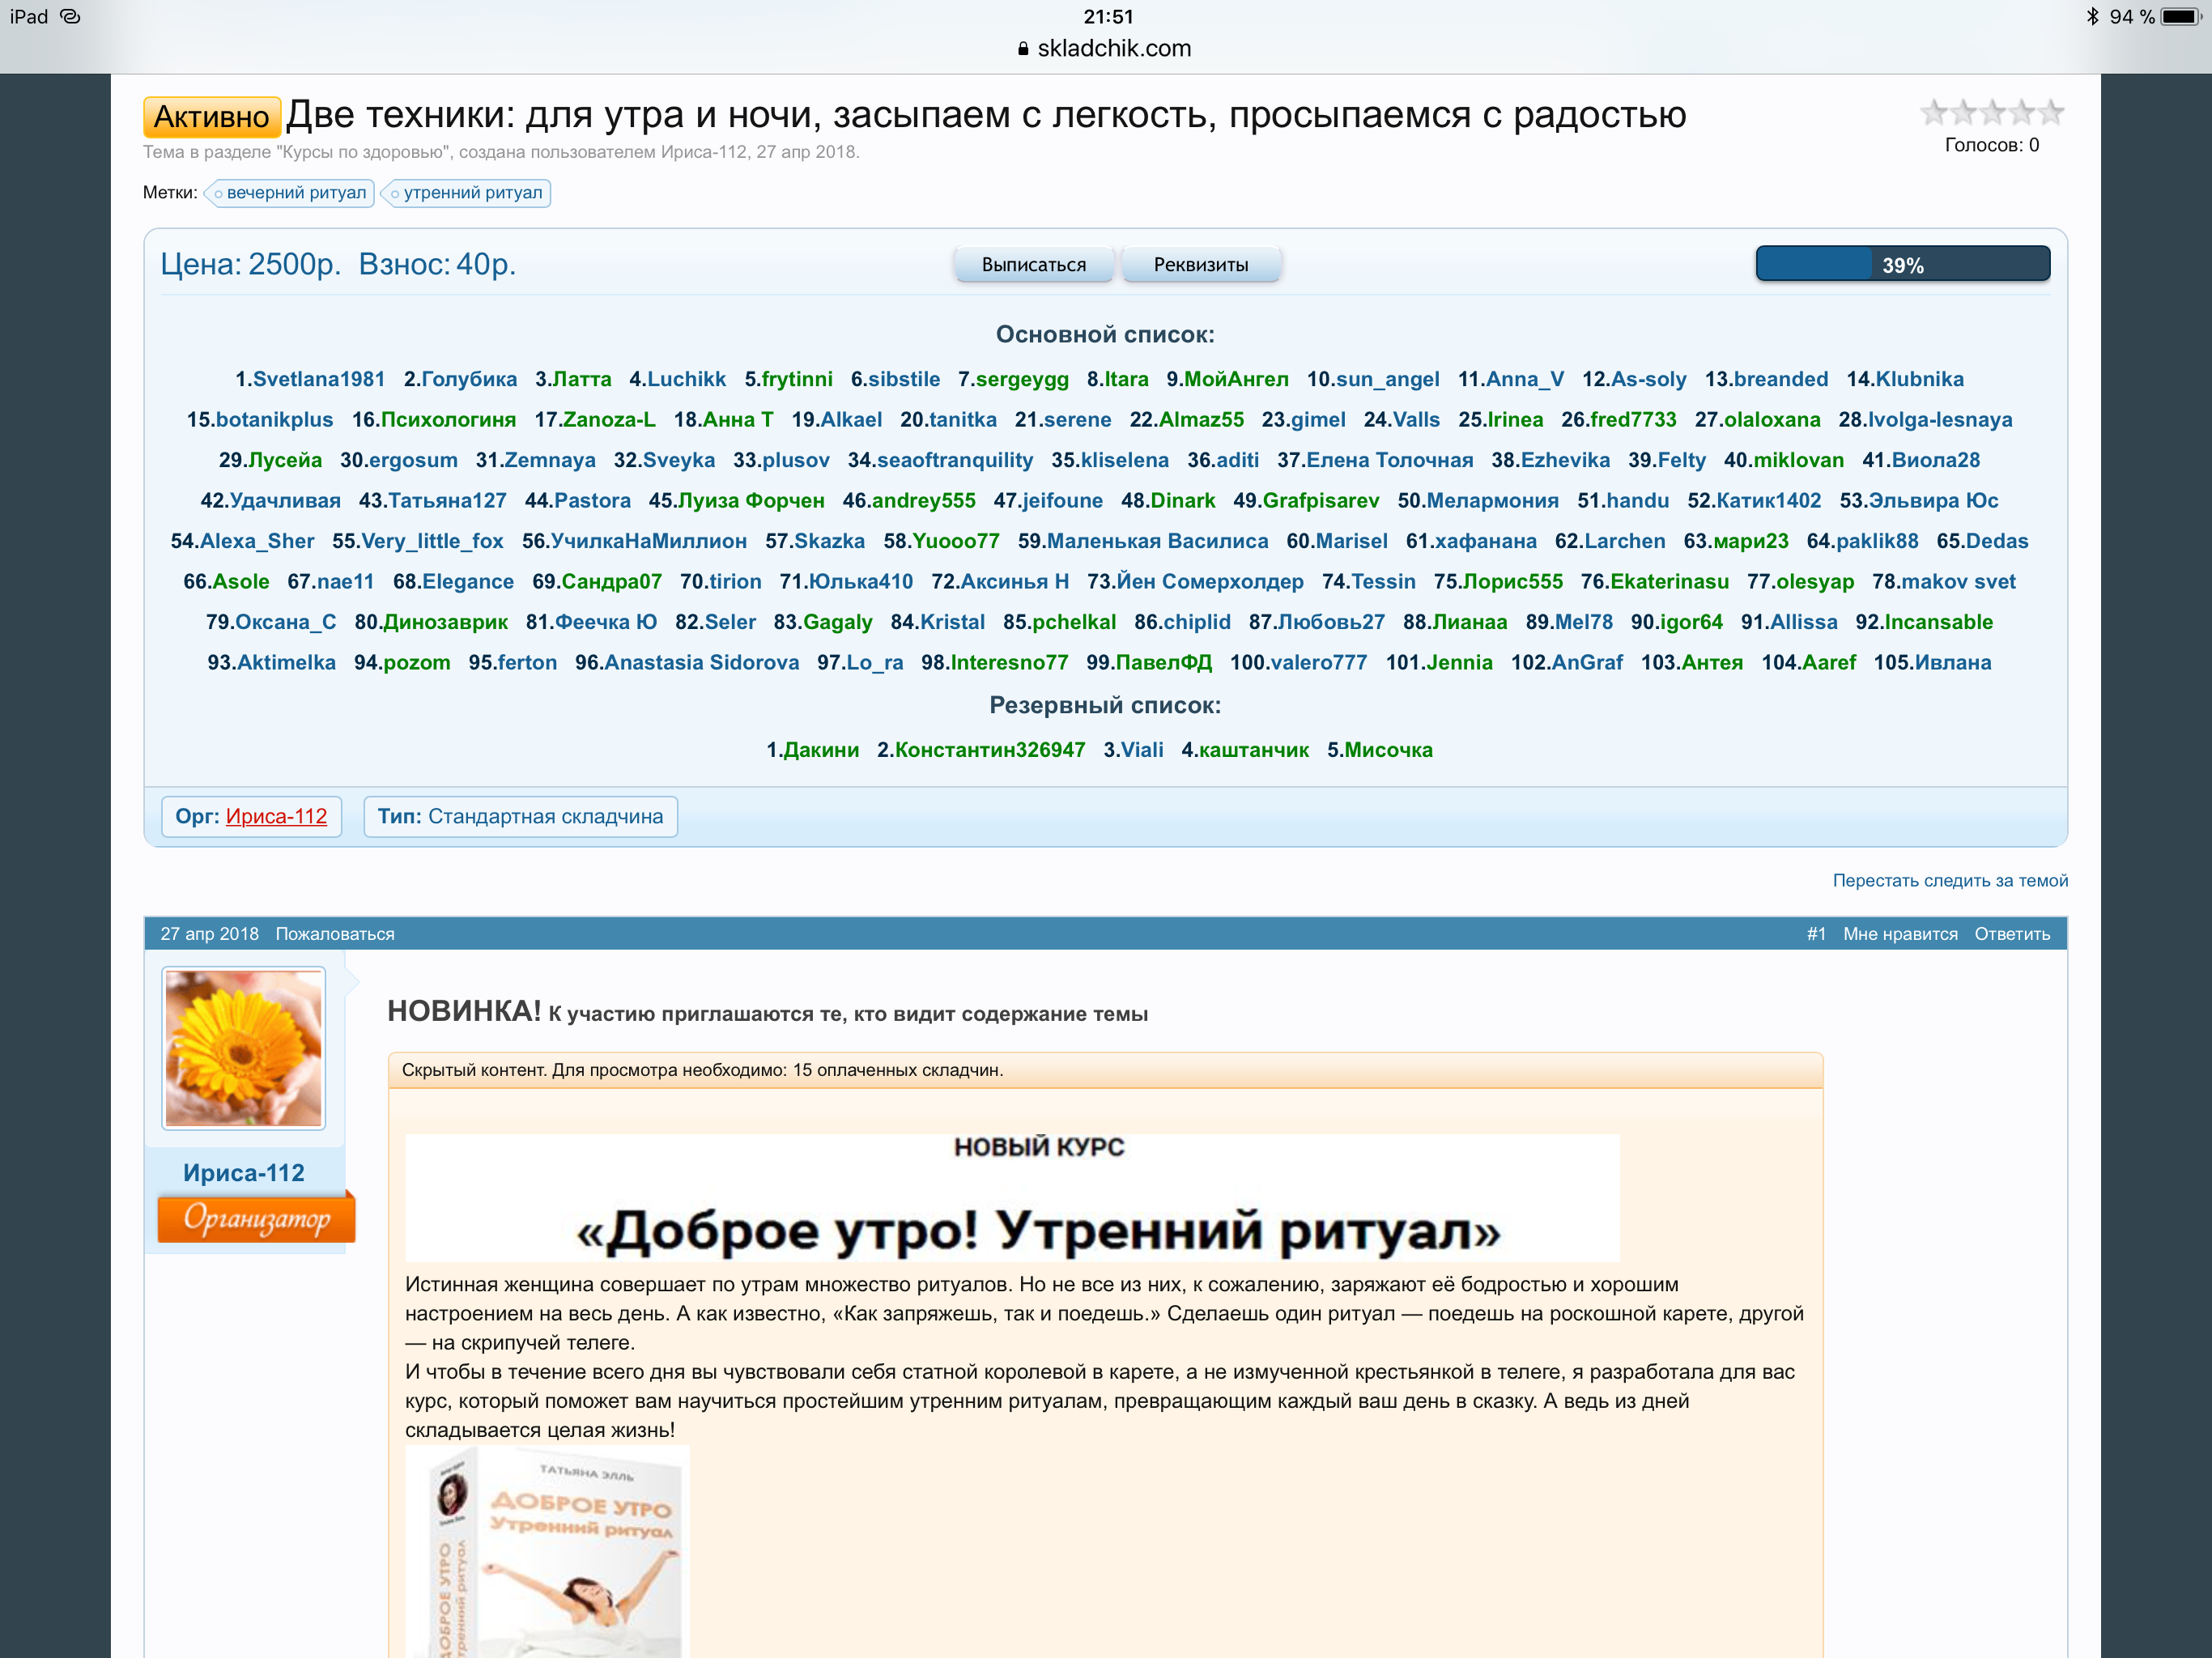Click the first rating star
Screen dimensions: 2212x1658
pyautogui.click(x=1934, y=112)
